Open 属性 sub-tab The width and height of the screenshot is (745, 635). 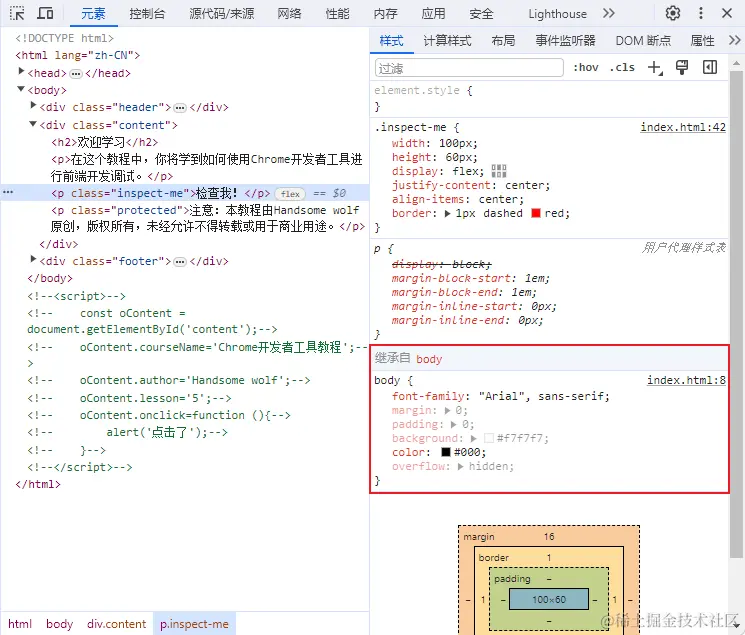702,41
